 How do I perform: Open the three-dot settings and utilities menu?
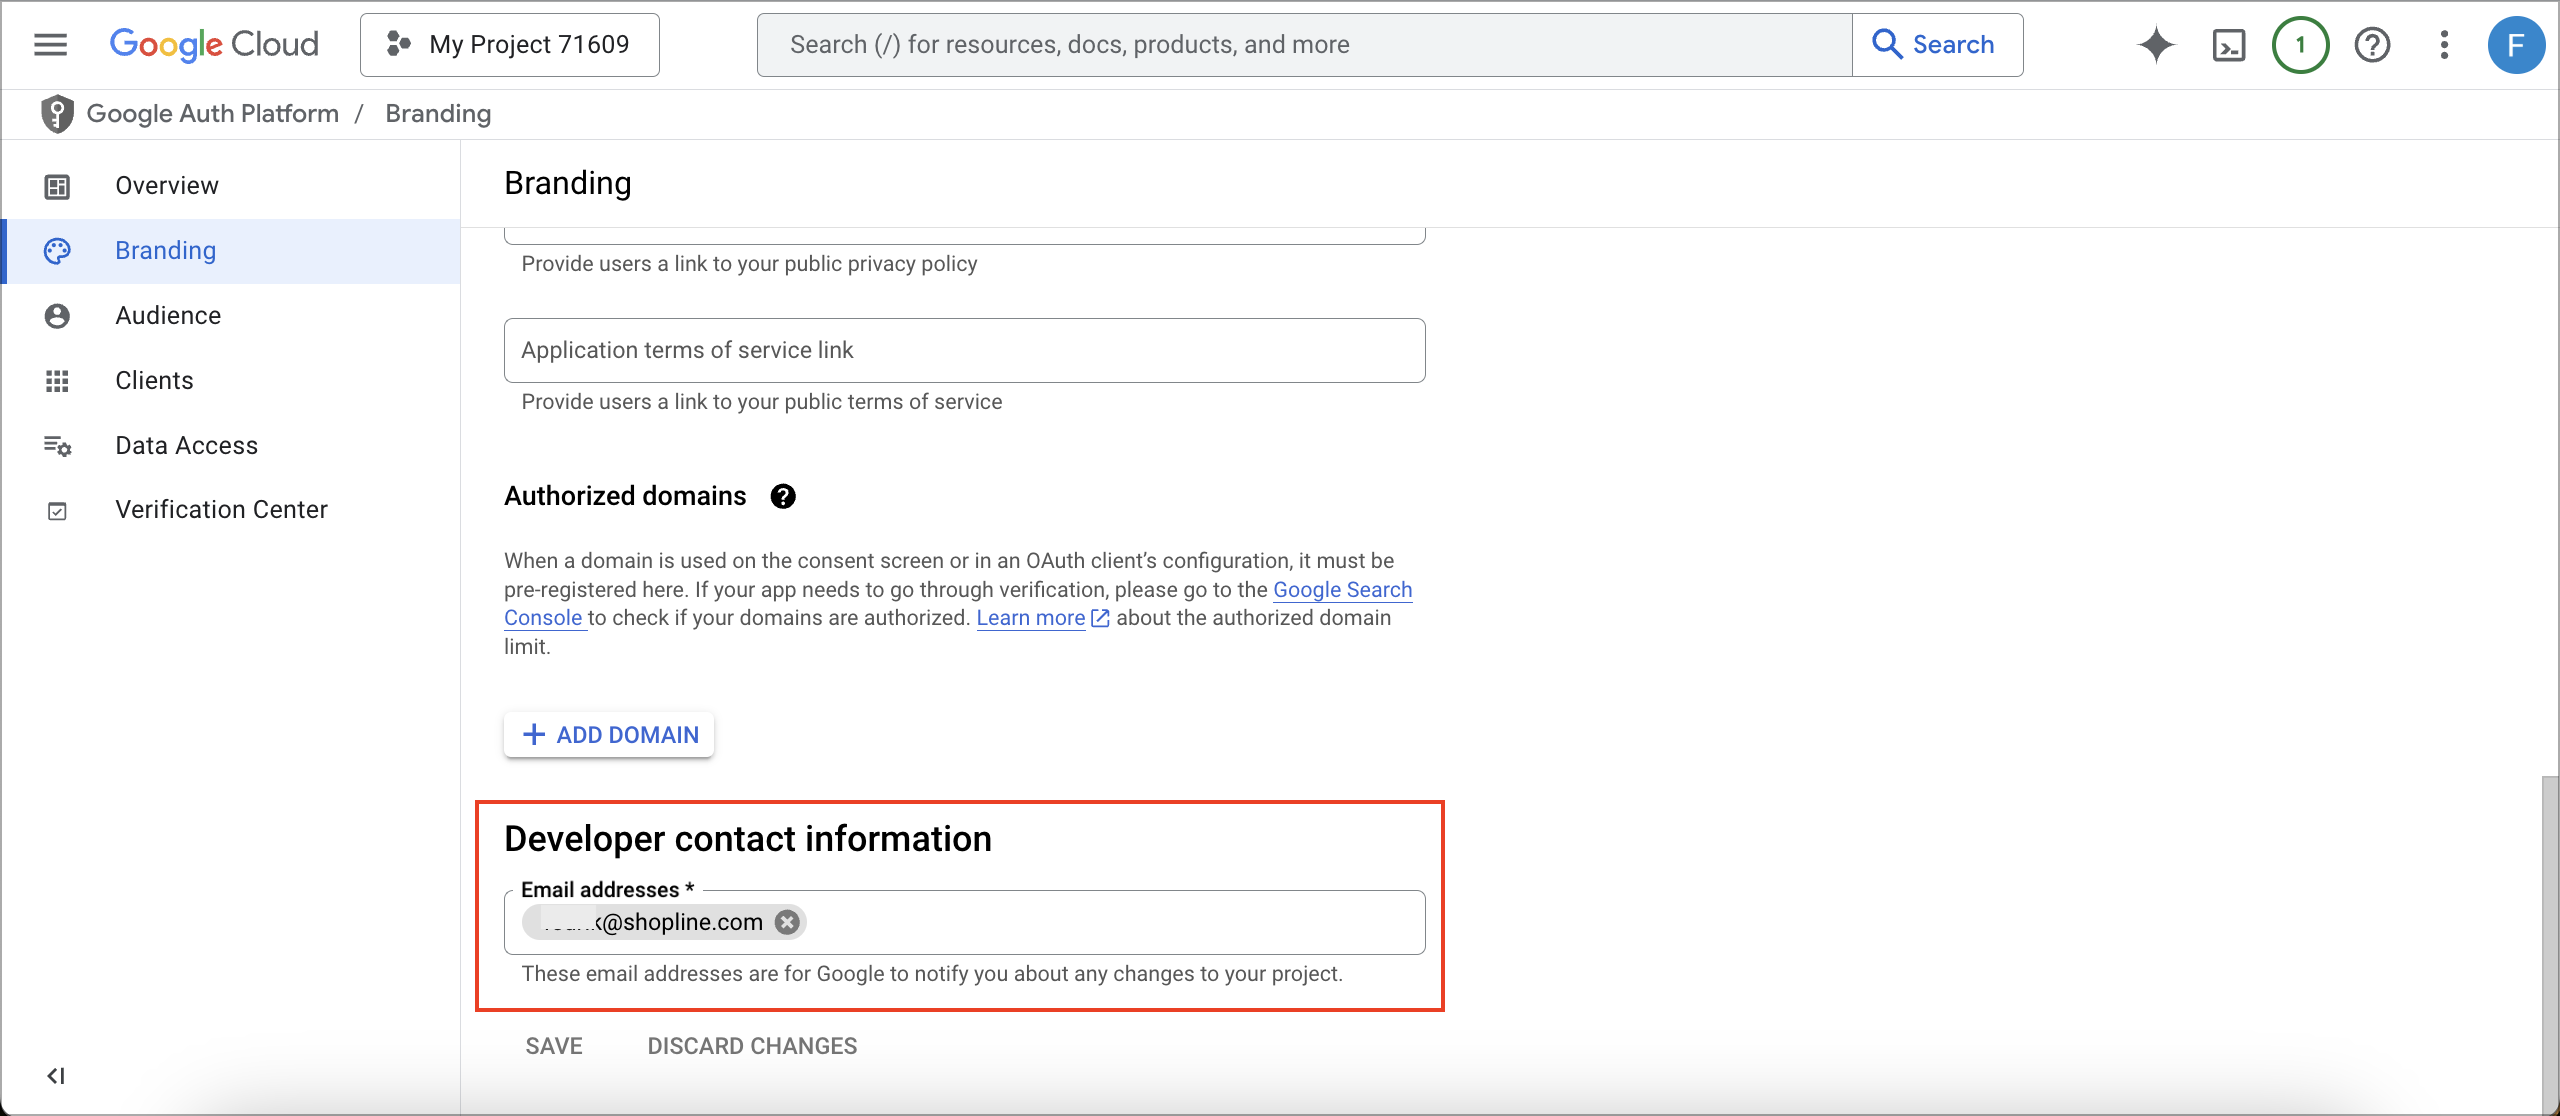tap(2444, 45)
